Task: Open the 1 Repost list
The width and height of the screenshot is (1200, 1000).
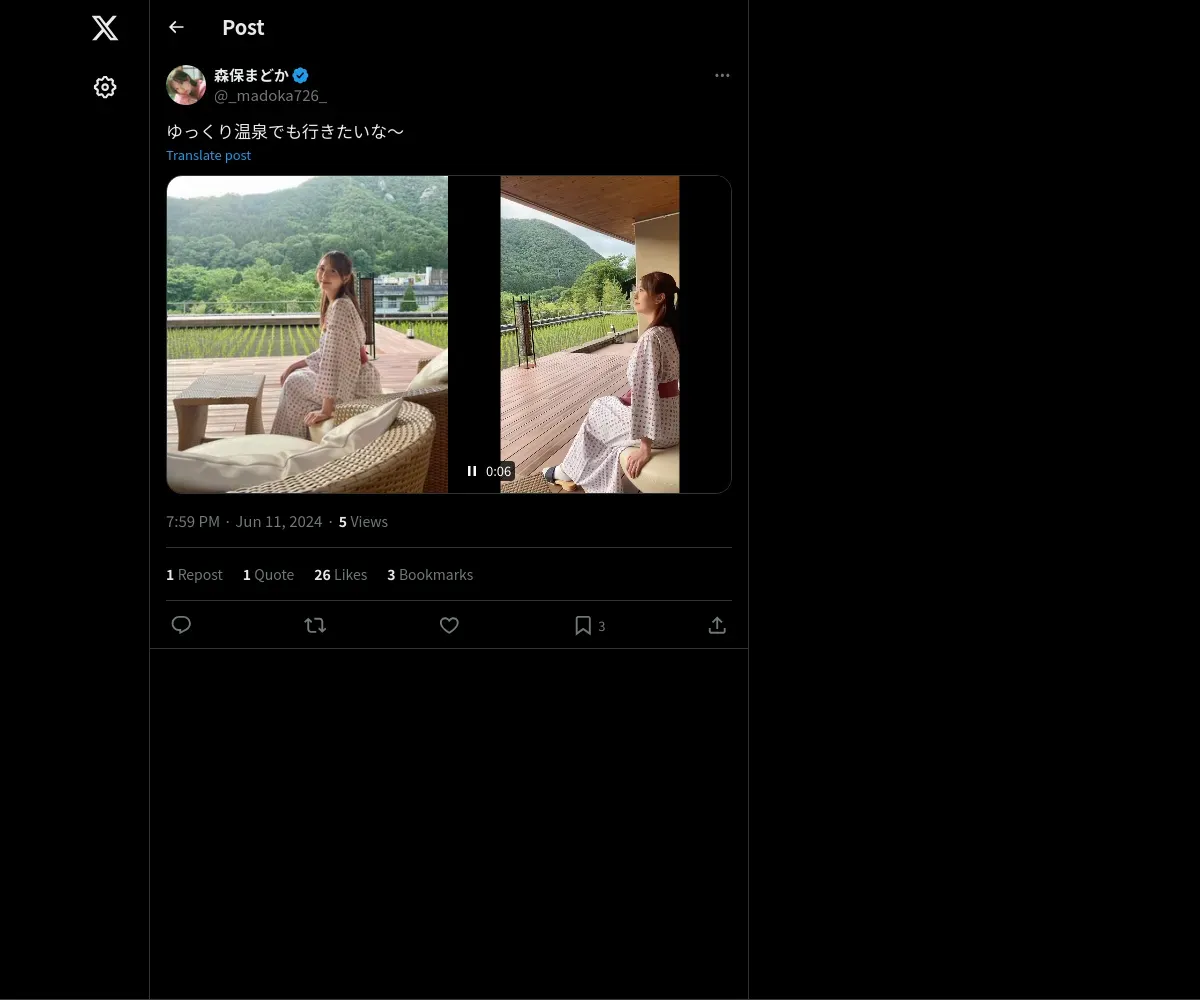Action: point(194,575)
